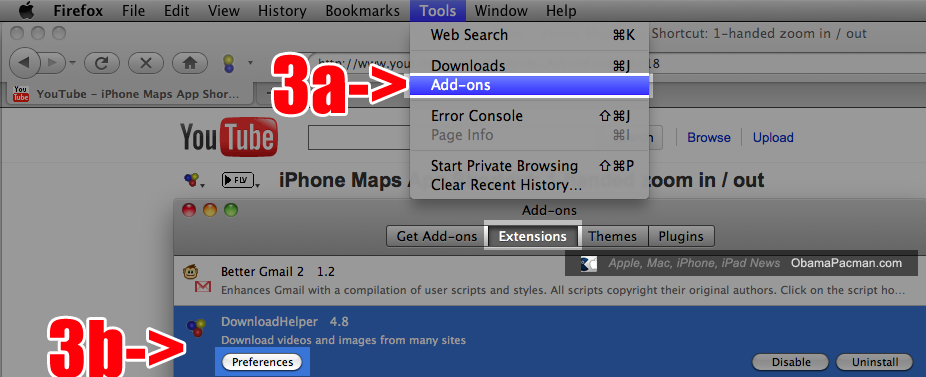The height and width of the screenshot is (377, 926).
Task: Open the Bookmarks menu
Action: 363,11
